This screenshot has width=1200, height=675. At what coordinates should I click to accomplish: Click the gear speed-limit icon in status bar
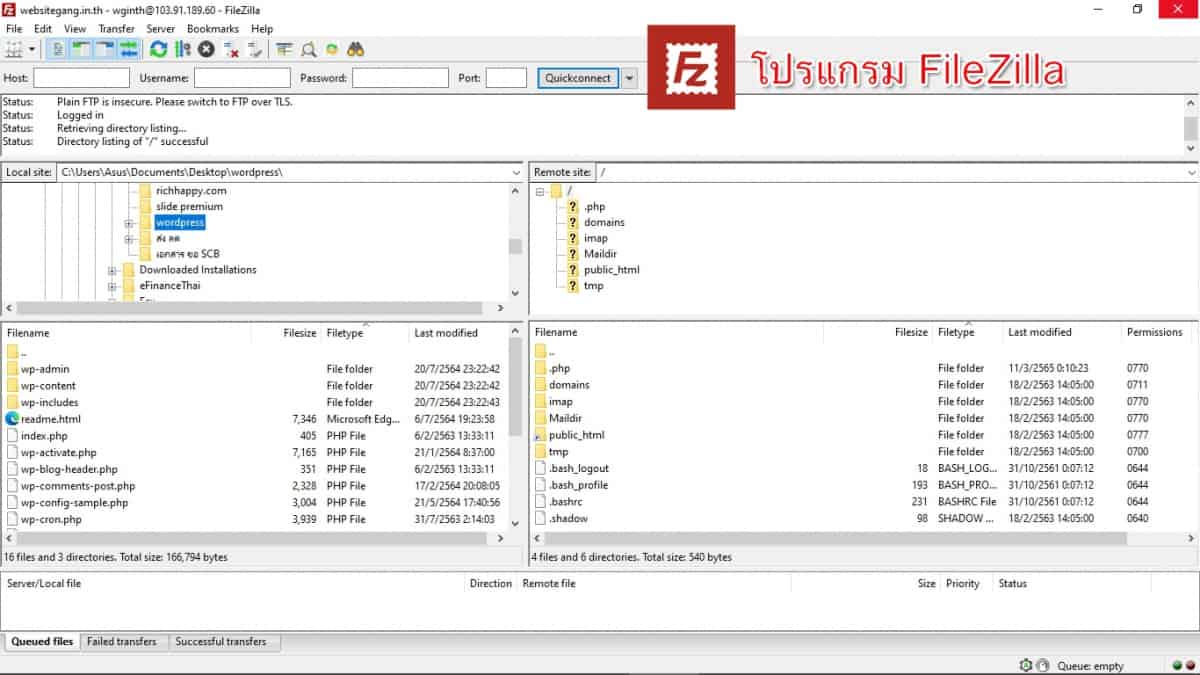pos(1025,665)
